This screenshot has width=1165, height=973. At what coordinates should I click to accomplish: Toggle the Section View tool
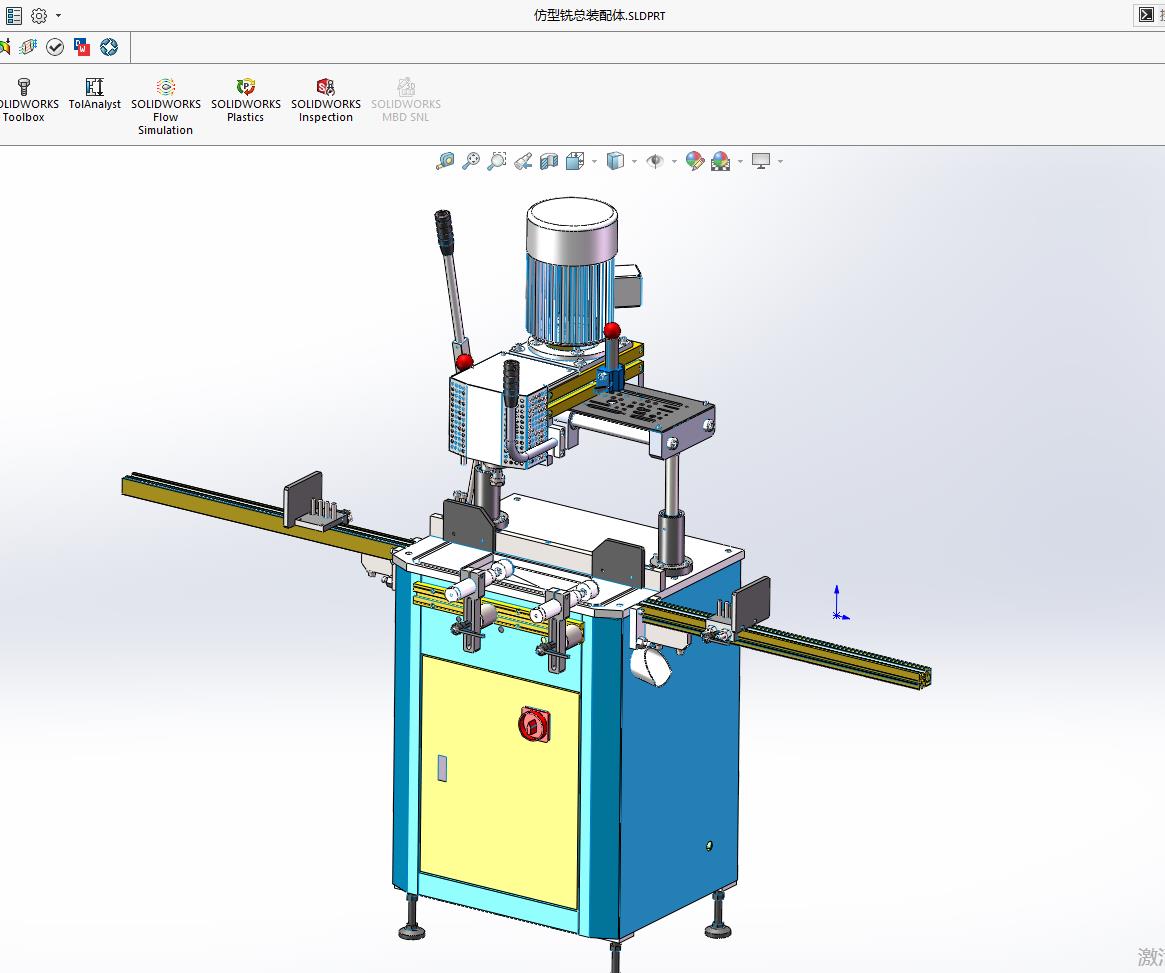[549, 161]
